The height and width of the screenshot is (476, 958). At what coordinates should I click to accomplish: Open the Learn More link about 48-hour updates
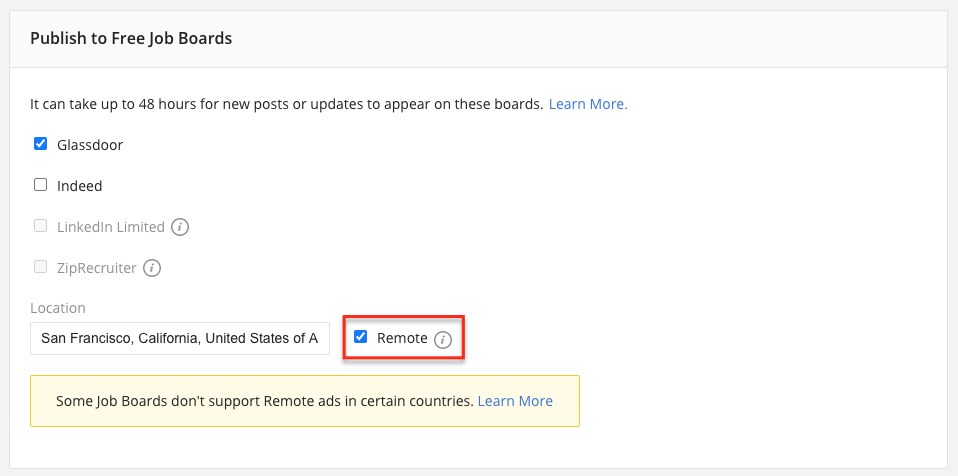click(588, 104)
